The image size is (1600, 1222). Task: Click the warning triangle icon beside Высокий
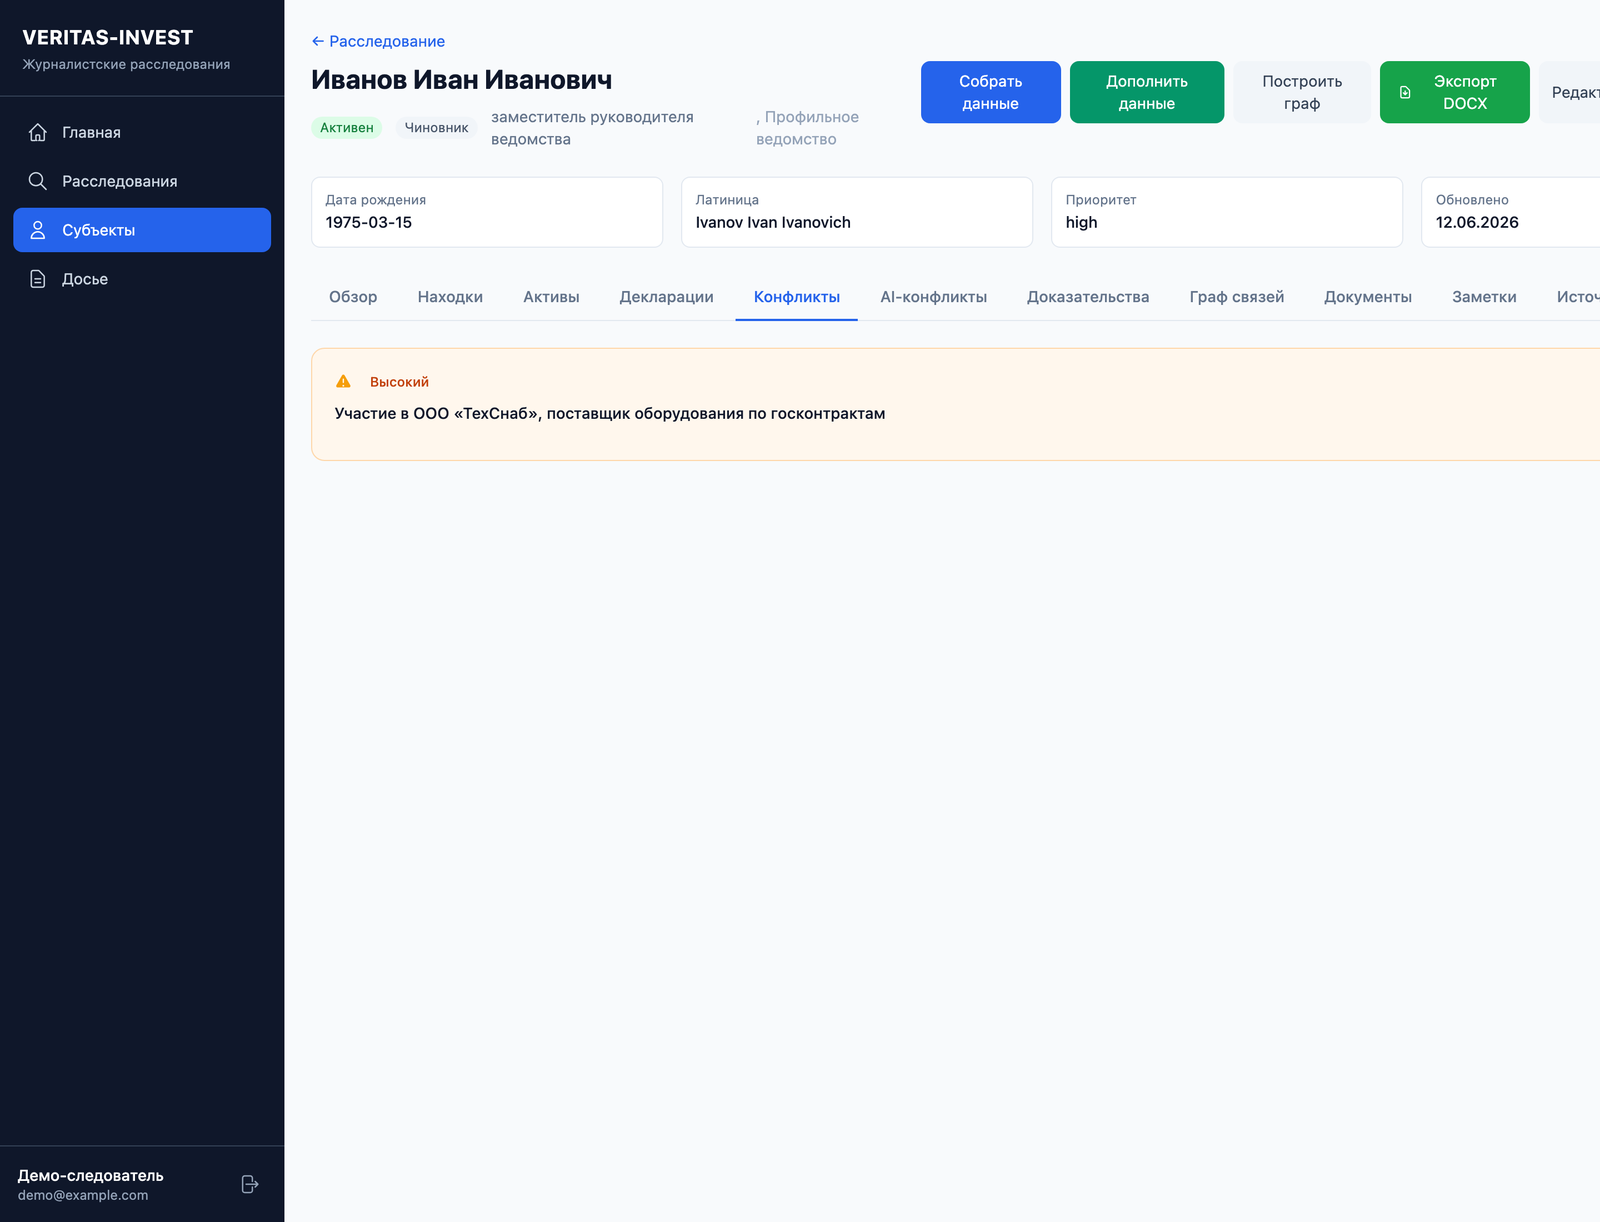point(343,381)
